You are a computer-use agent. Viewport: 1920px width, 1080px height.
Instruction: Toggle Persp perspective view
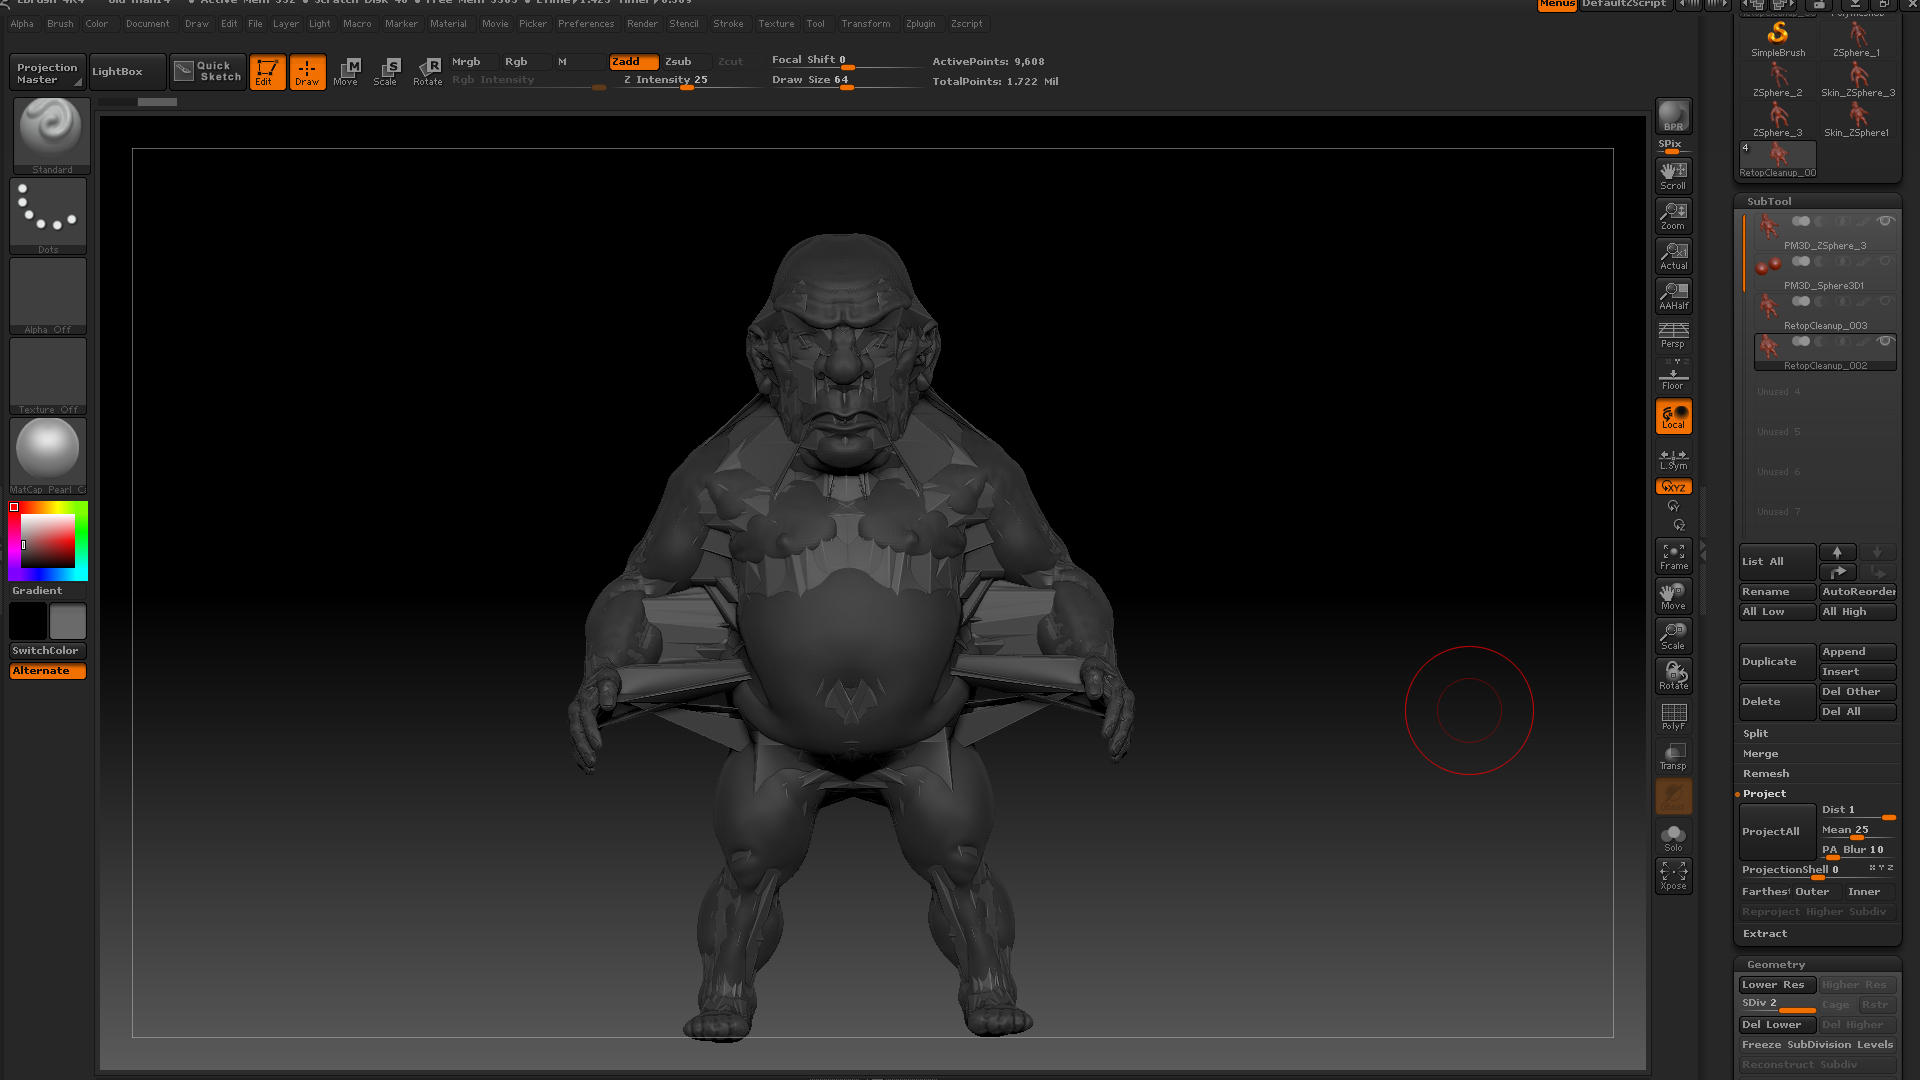[x=1673, y=335]
